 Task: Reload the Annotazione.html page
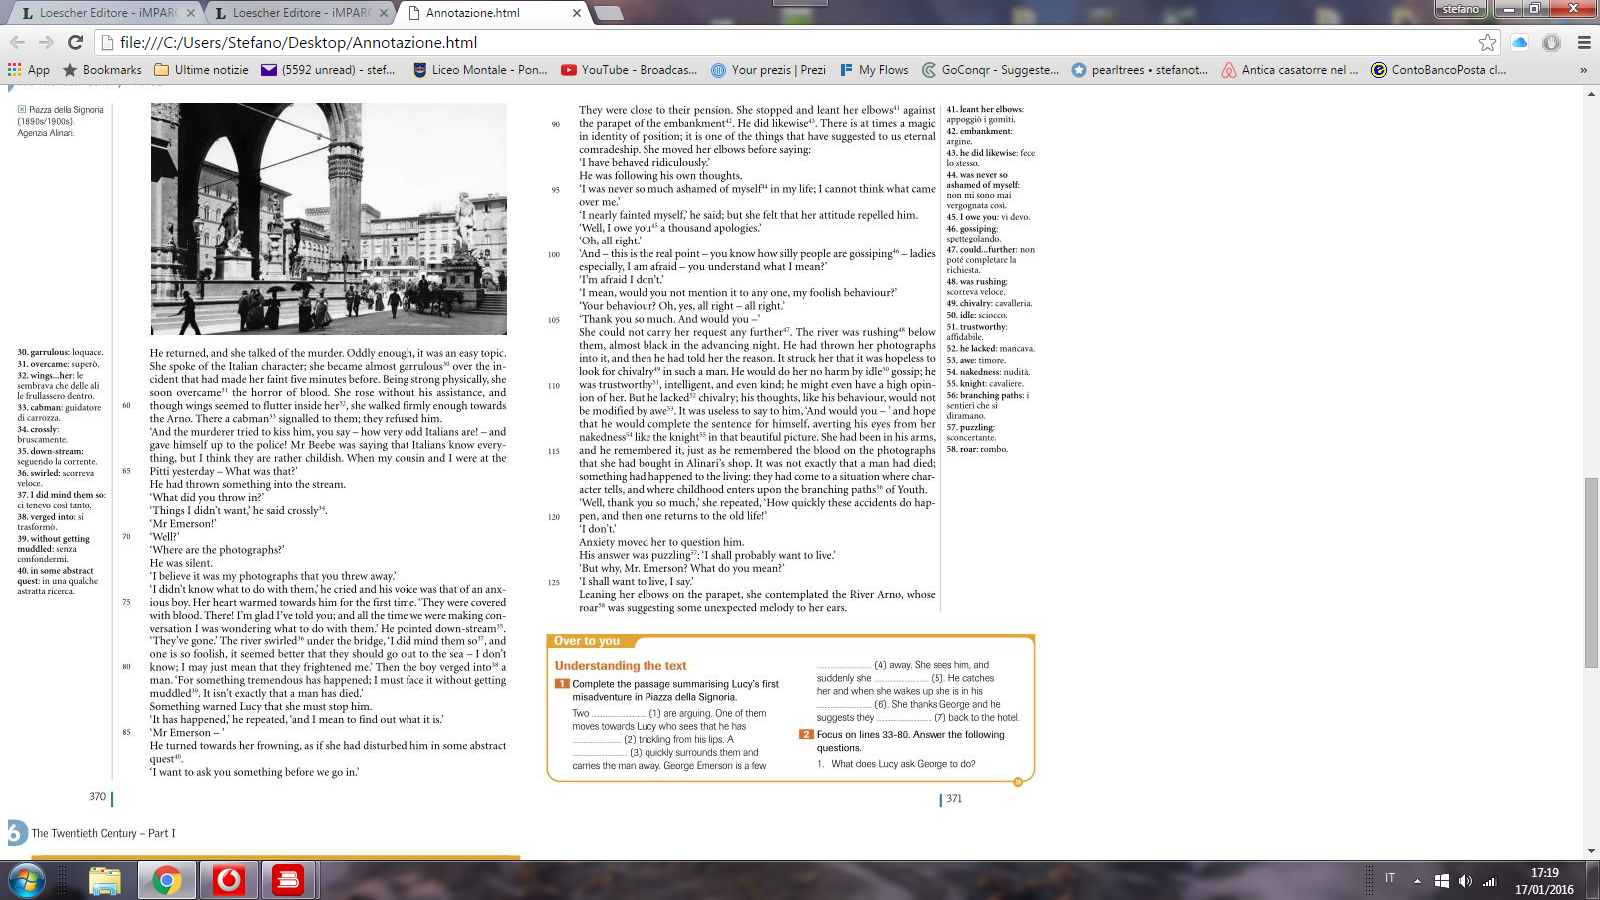(x=75, y=42)
